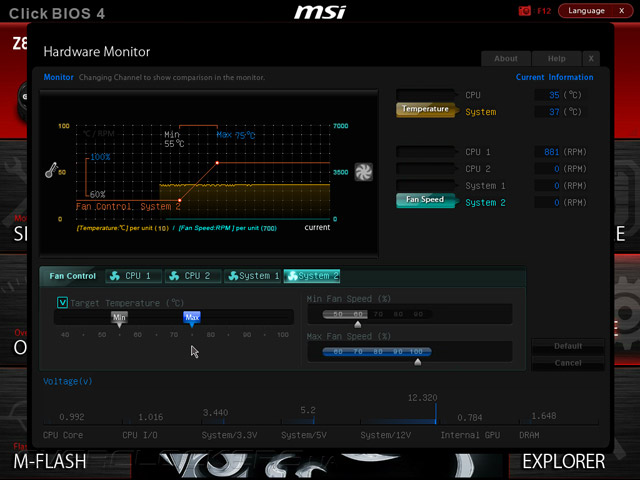Click the screenshot camera icon beside F12
The width and height of the screenshot is (640, 480).
pyautogui.click(x=524, y=11)
